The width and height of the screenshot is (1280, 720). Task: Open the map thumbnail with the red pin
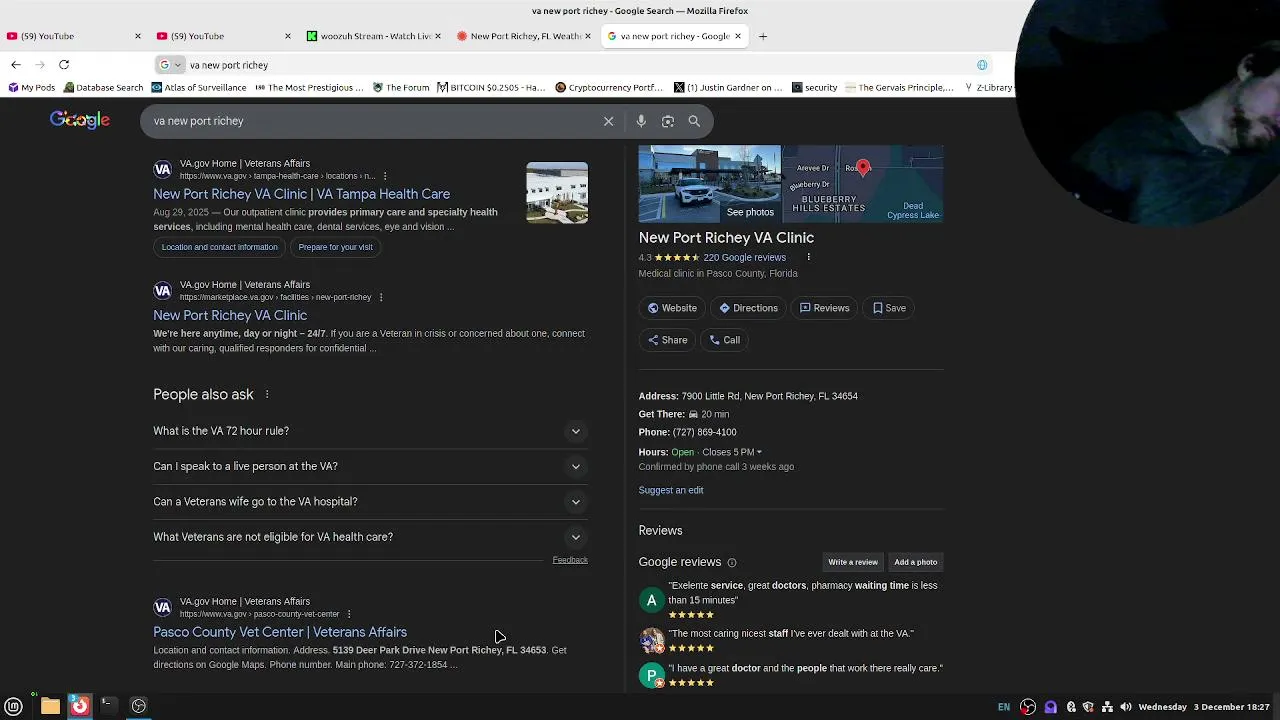pos(863,184)
